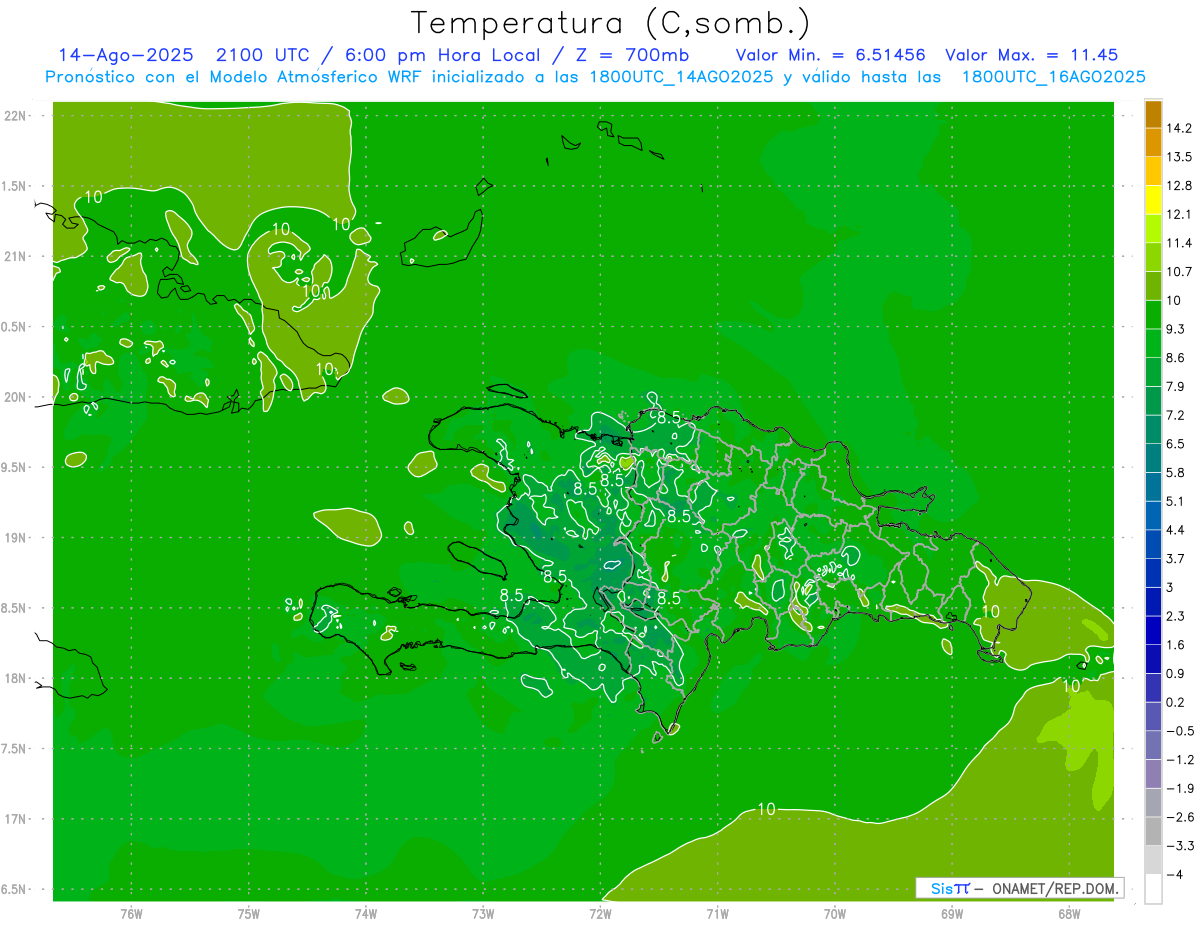Click the "12.8" color bar value
The height and width of the screenshot is (927, 1200).
(1179, 186)
